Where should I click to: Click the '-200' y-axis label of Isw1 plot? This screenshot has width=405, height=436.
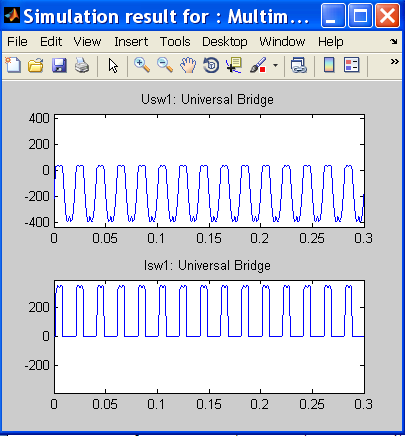[37, 366]
